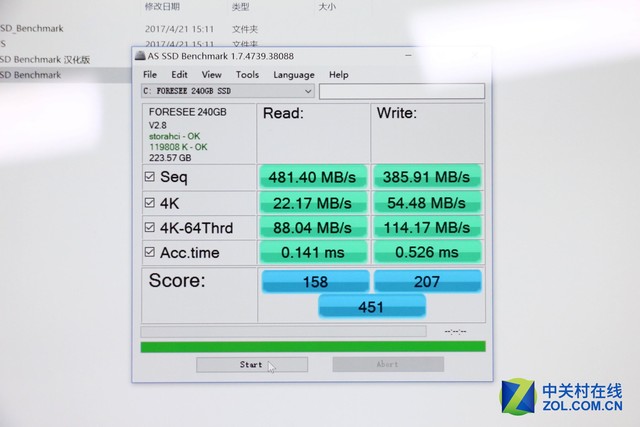Screen dimensions: 640x427
Task: Open the Help menu
Action: click(338, 75)
